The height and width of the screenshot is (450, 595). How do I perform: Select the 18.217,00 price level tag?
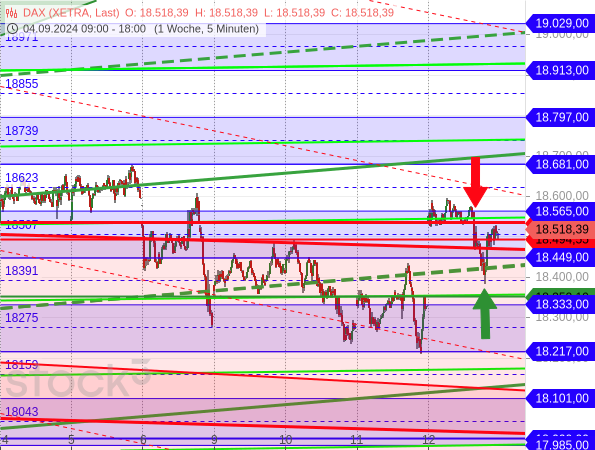click(560, 351)
